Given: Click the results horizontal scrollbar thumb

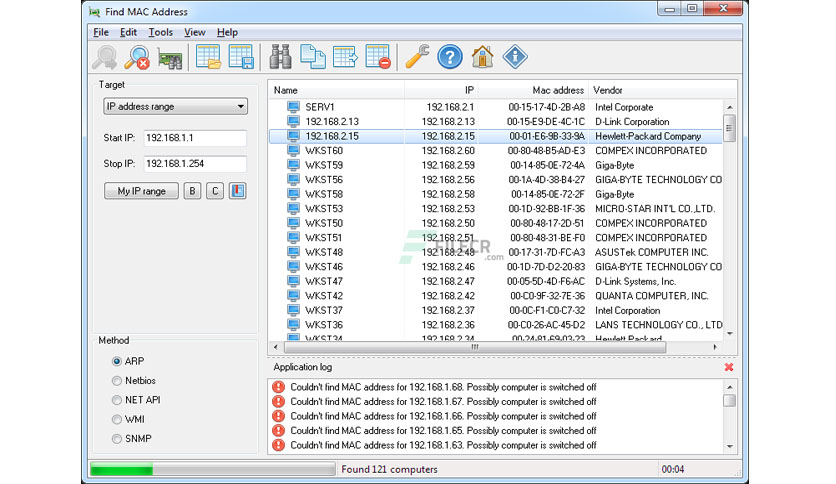Looking at the screenshot, I should click(x=475, y=347).
